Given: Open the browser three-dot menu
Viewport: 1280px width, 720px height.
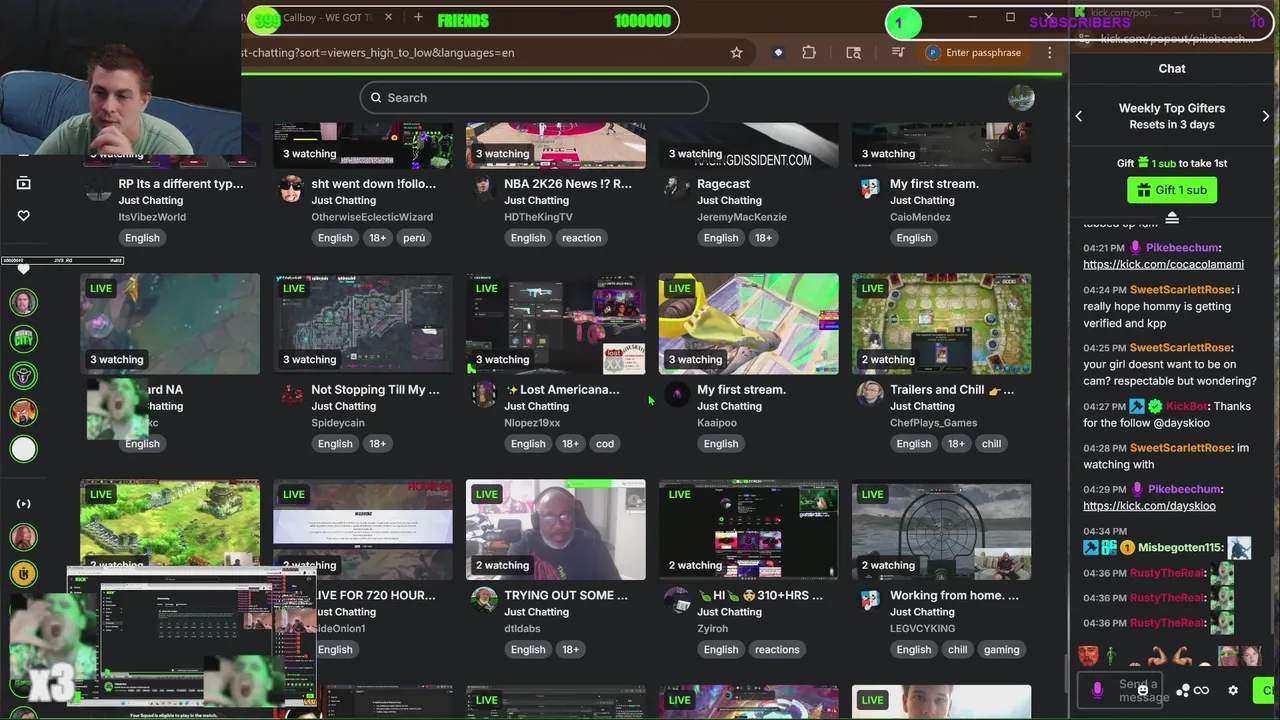Looking at the screenshot, I should pos(1049,53).
